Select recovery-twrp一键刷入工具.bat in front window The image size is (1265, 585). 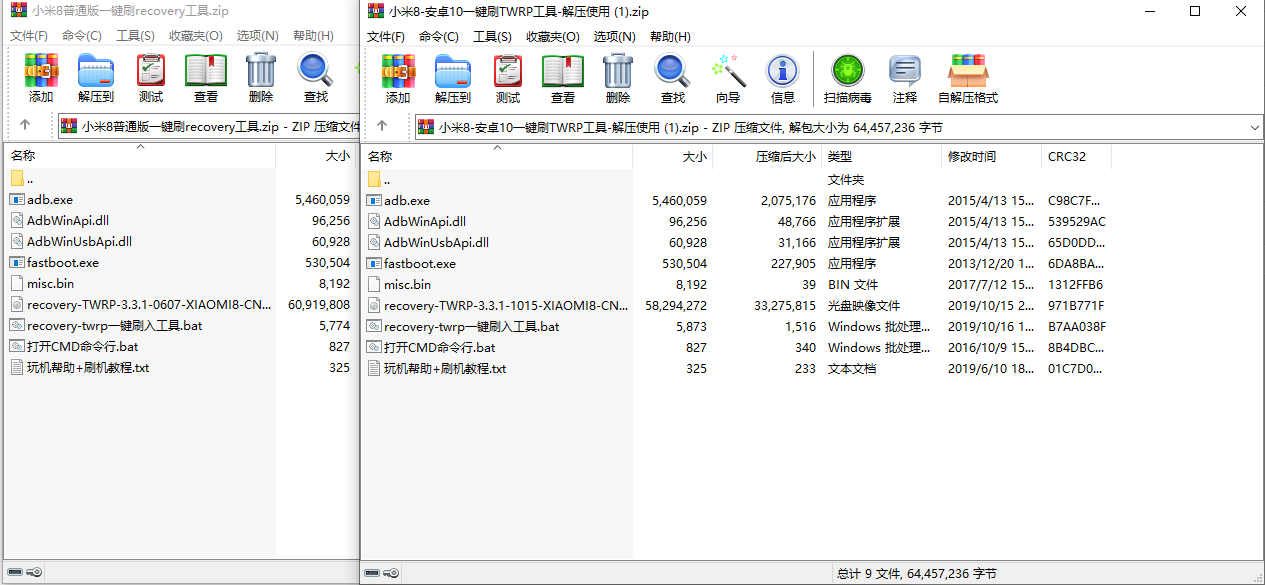[471, 327]
